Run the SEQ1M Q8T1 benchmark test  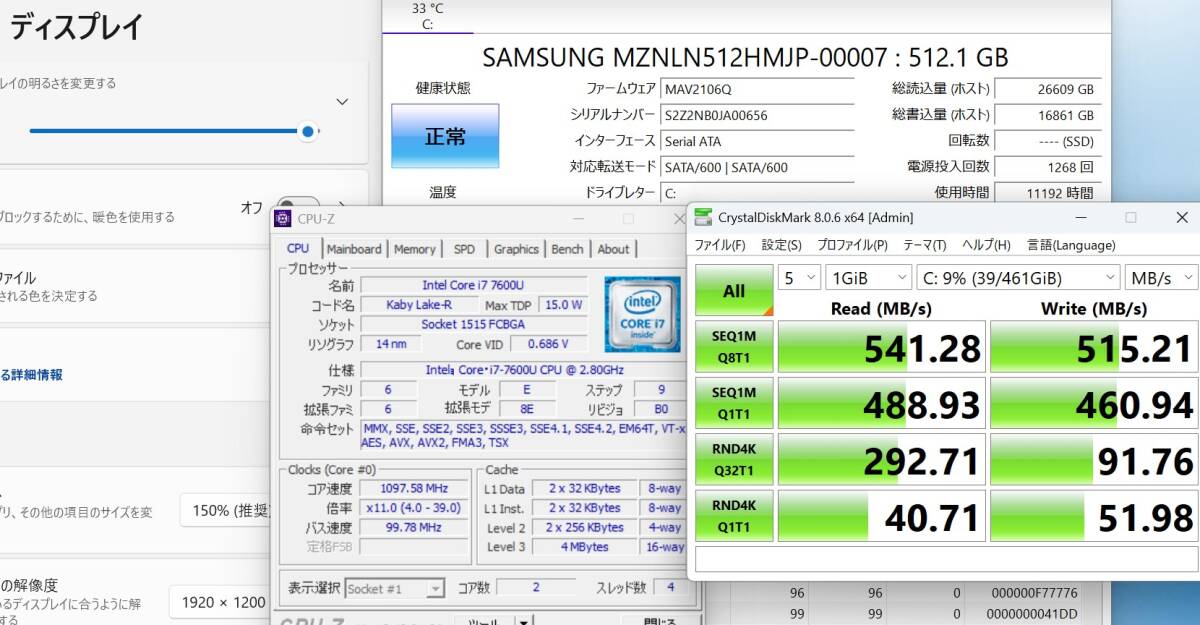point(734,346)
